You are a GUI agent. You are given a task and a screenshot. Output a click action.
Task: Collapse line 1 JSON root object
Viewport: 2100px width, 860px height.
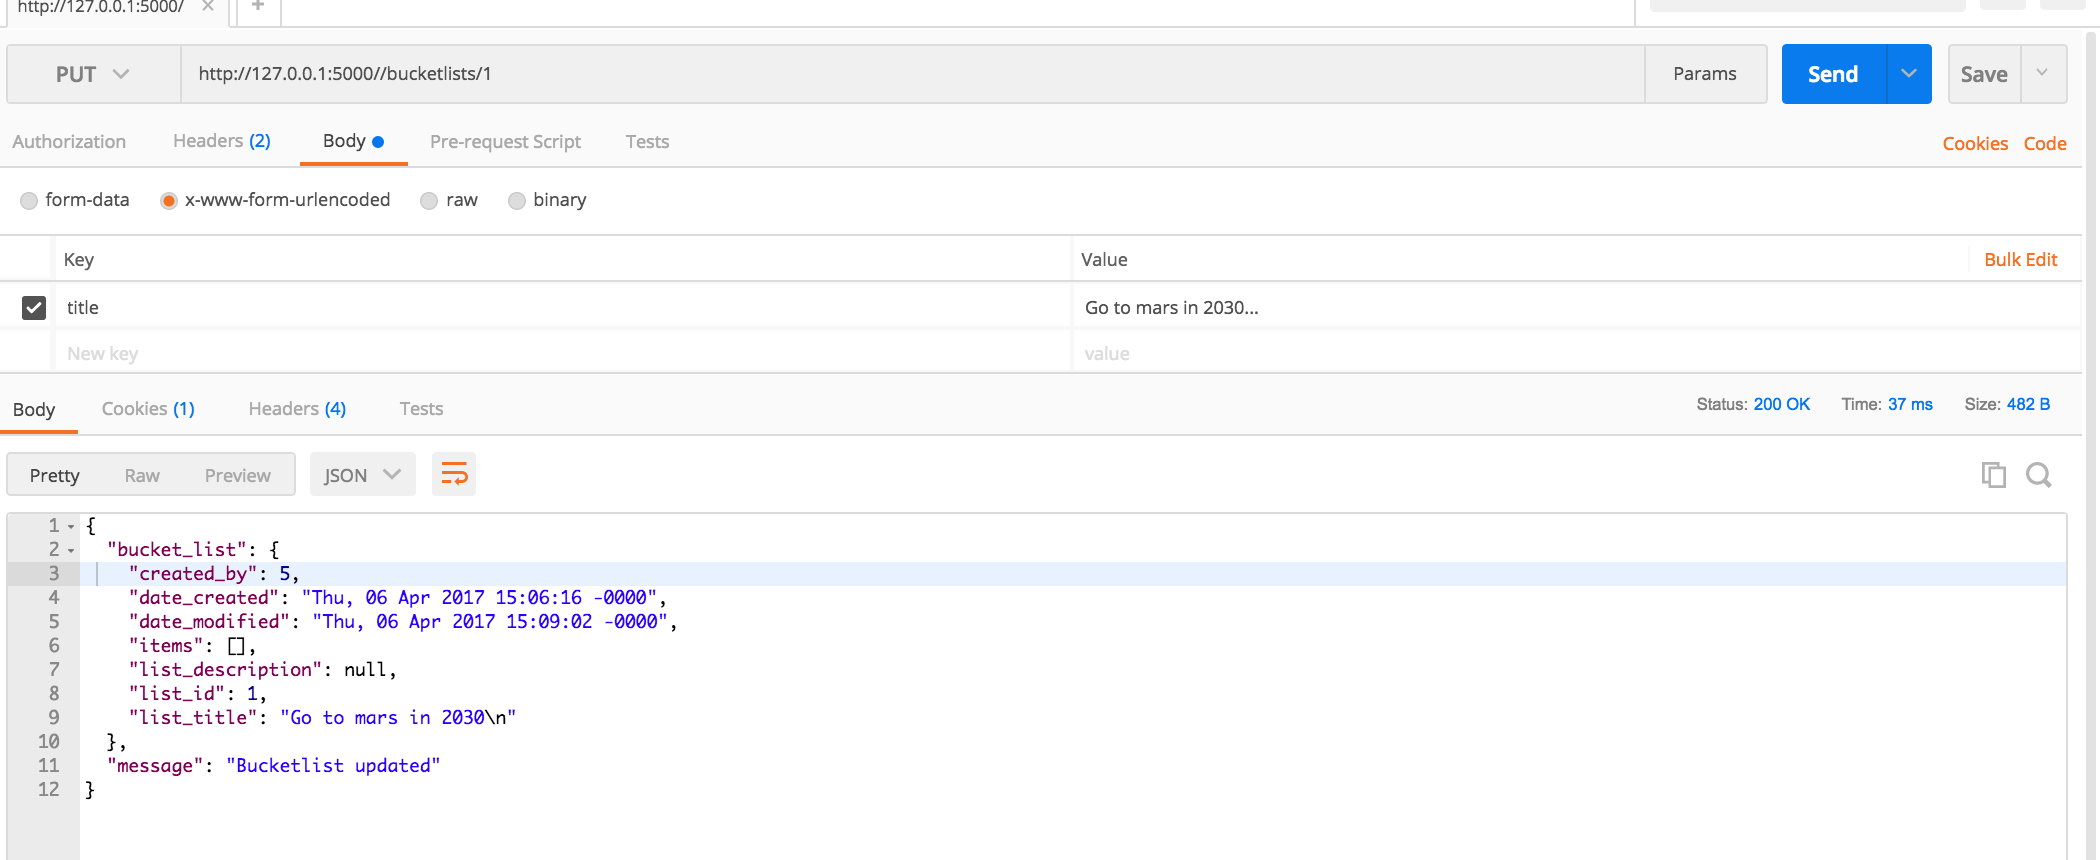point(71,526)
